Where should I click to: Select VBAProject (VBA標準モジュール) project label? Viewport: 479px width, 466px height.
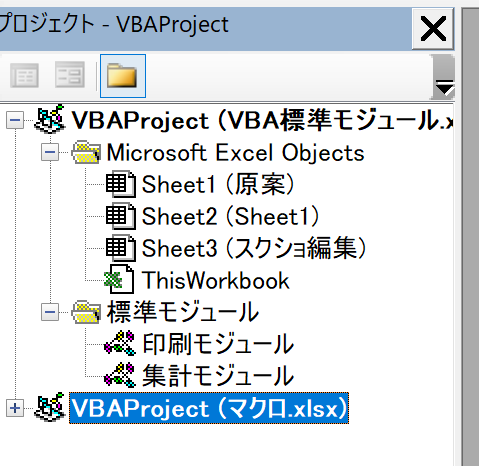262,120
